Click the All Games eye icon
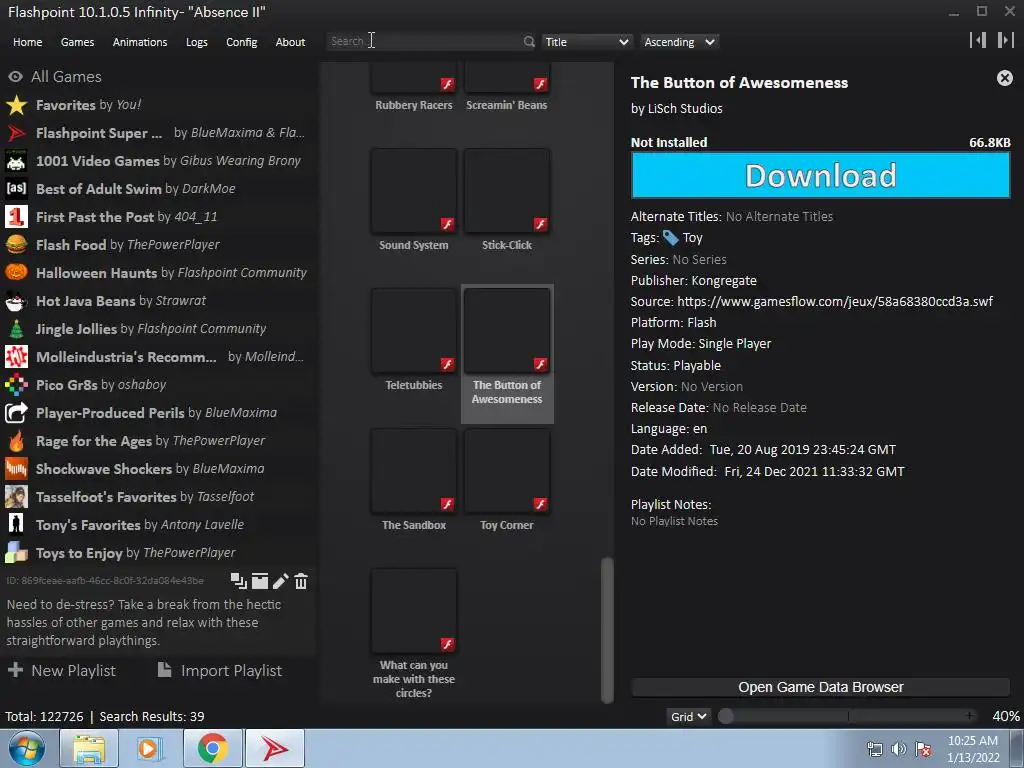The width and height of the screenshot is (1024, 768). point(15,76)
